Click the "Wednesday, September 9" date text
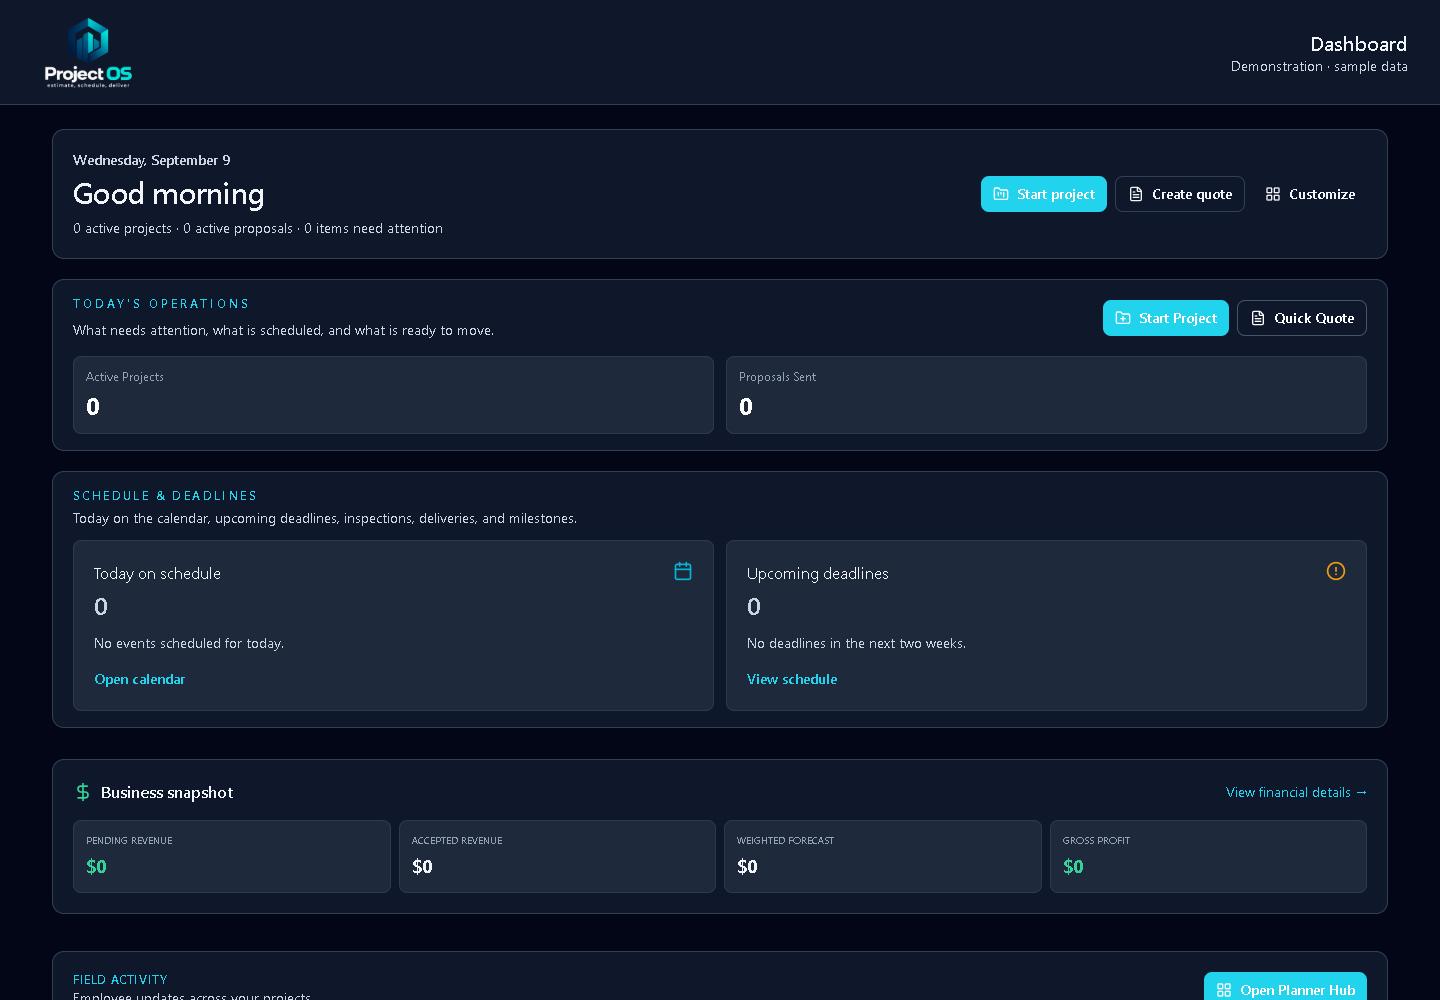The height and width of the screenshot is (1000, 1440). (152, 160)
